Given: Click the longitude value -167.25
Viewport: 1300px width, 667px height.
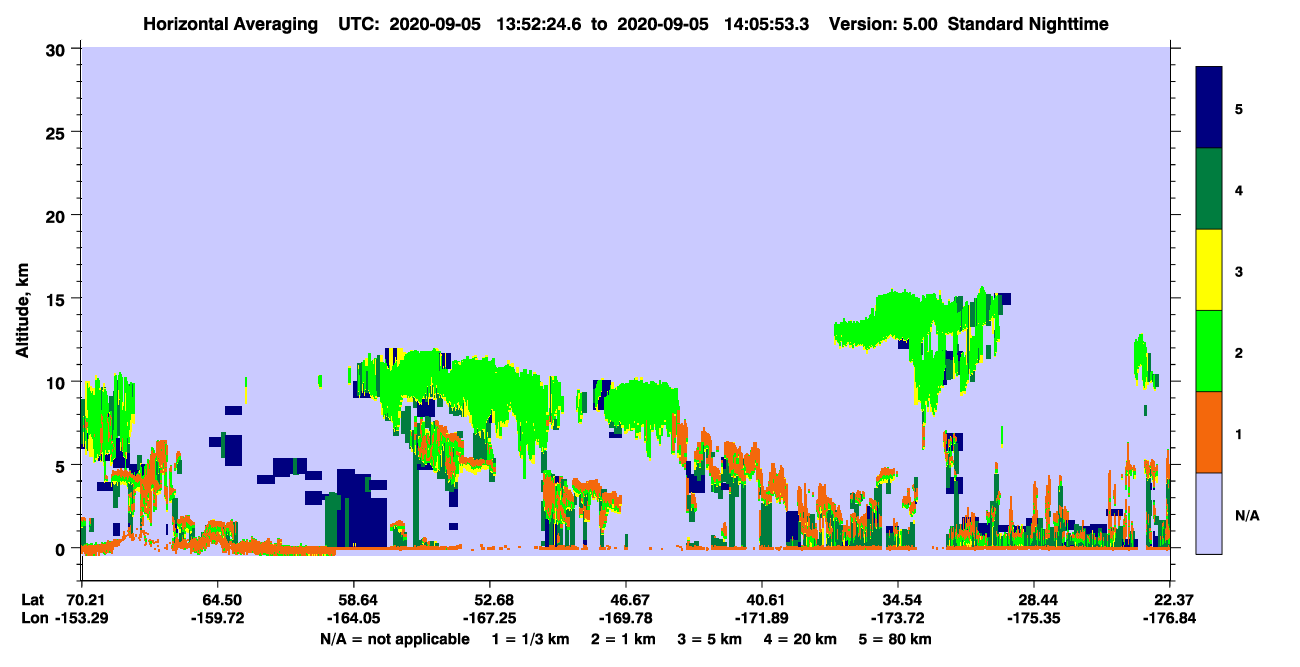Looking at the screenshot, I should pyautogui.click(x=489, y=618).
